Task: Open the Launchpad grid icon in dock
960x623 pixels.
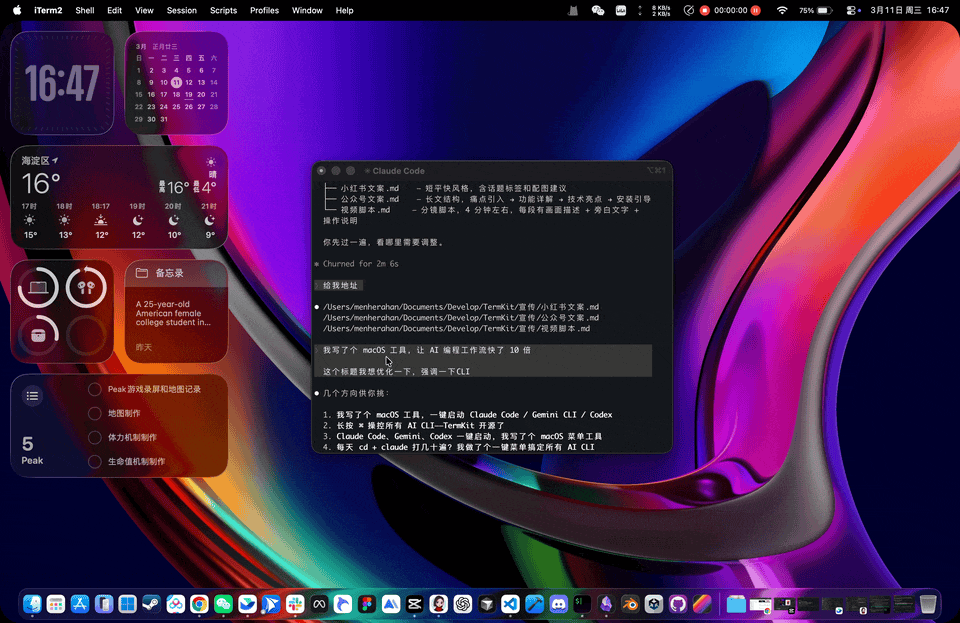Action: pos(56,605)
